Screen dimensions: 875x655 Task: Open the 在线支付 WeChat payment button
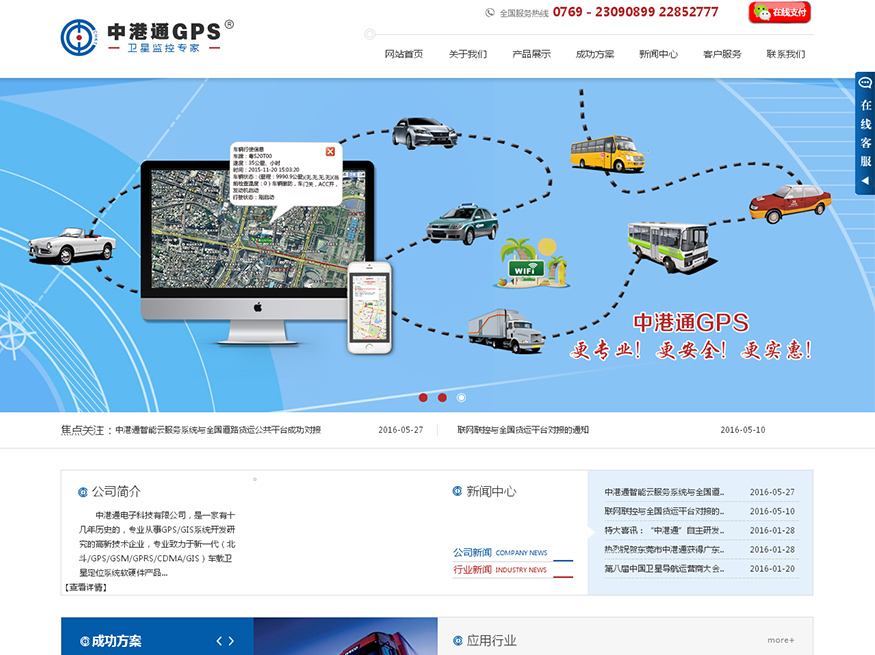coord(780,12)
